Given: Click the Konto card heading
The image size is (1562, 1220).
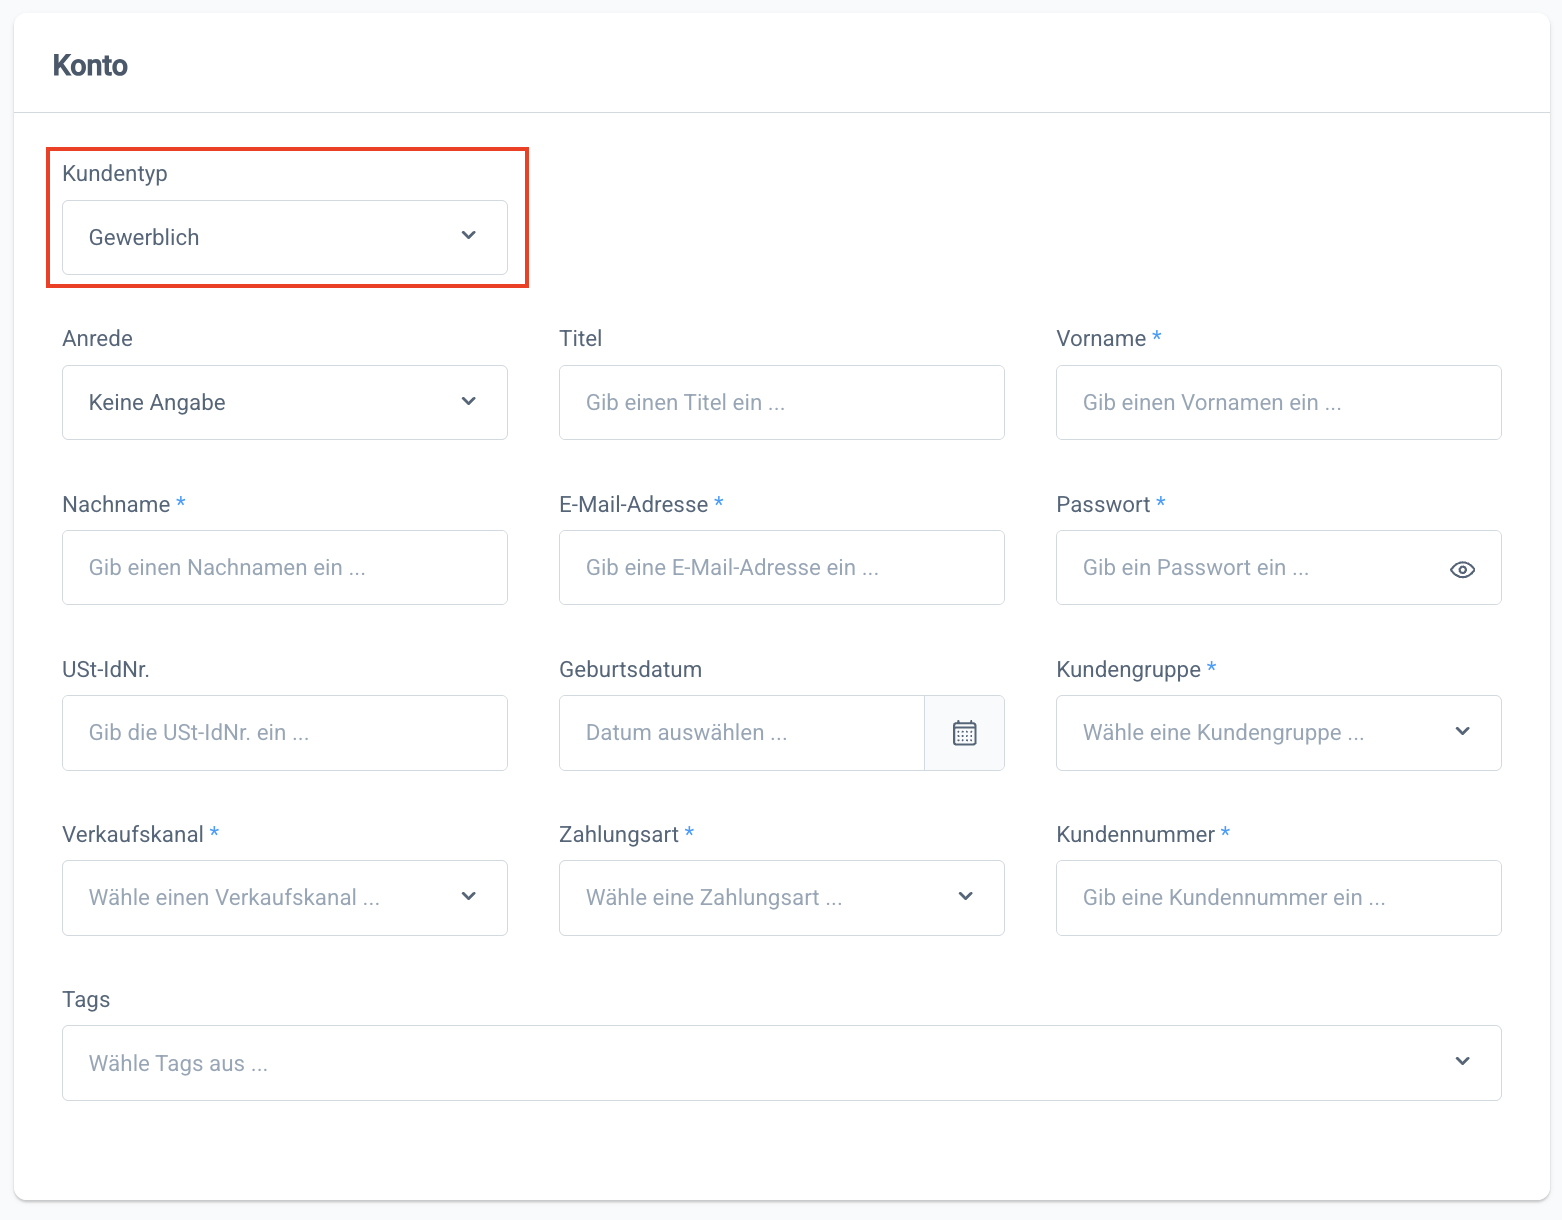Looking at the screenshot, I should point(90,65).
